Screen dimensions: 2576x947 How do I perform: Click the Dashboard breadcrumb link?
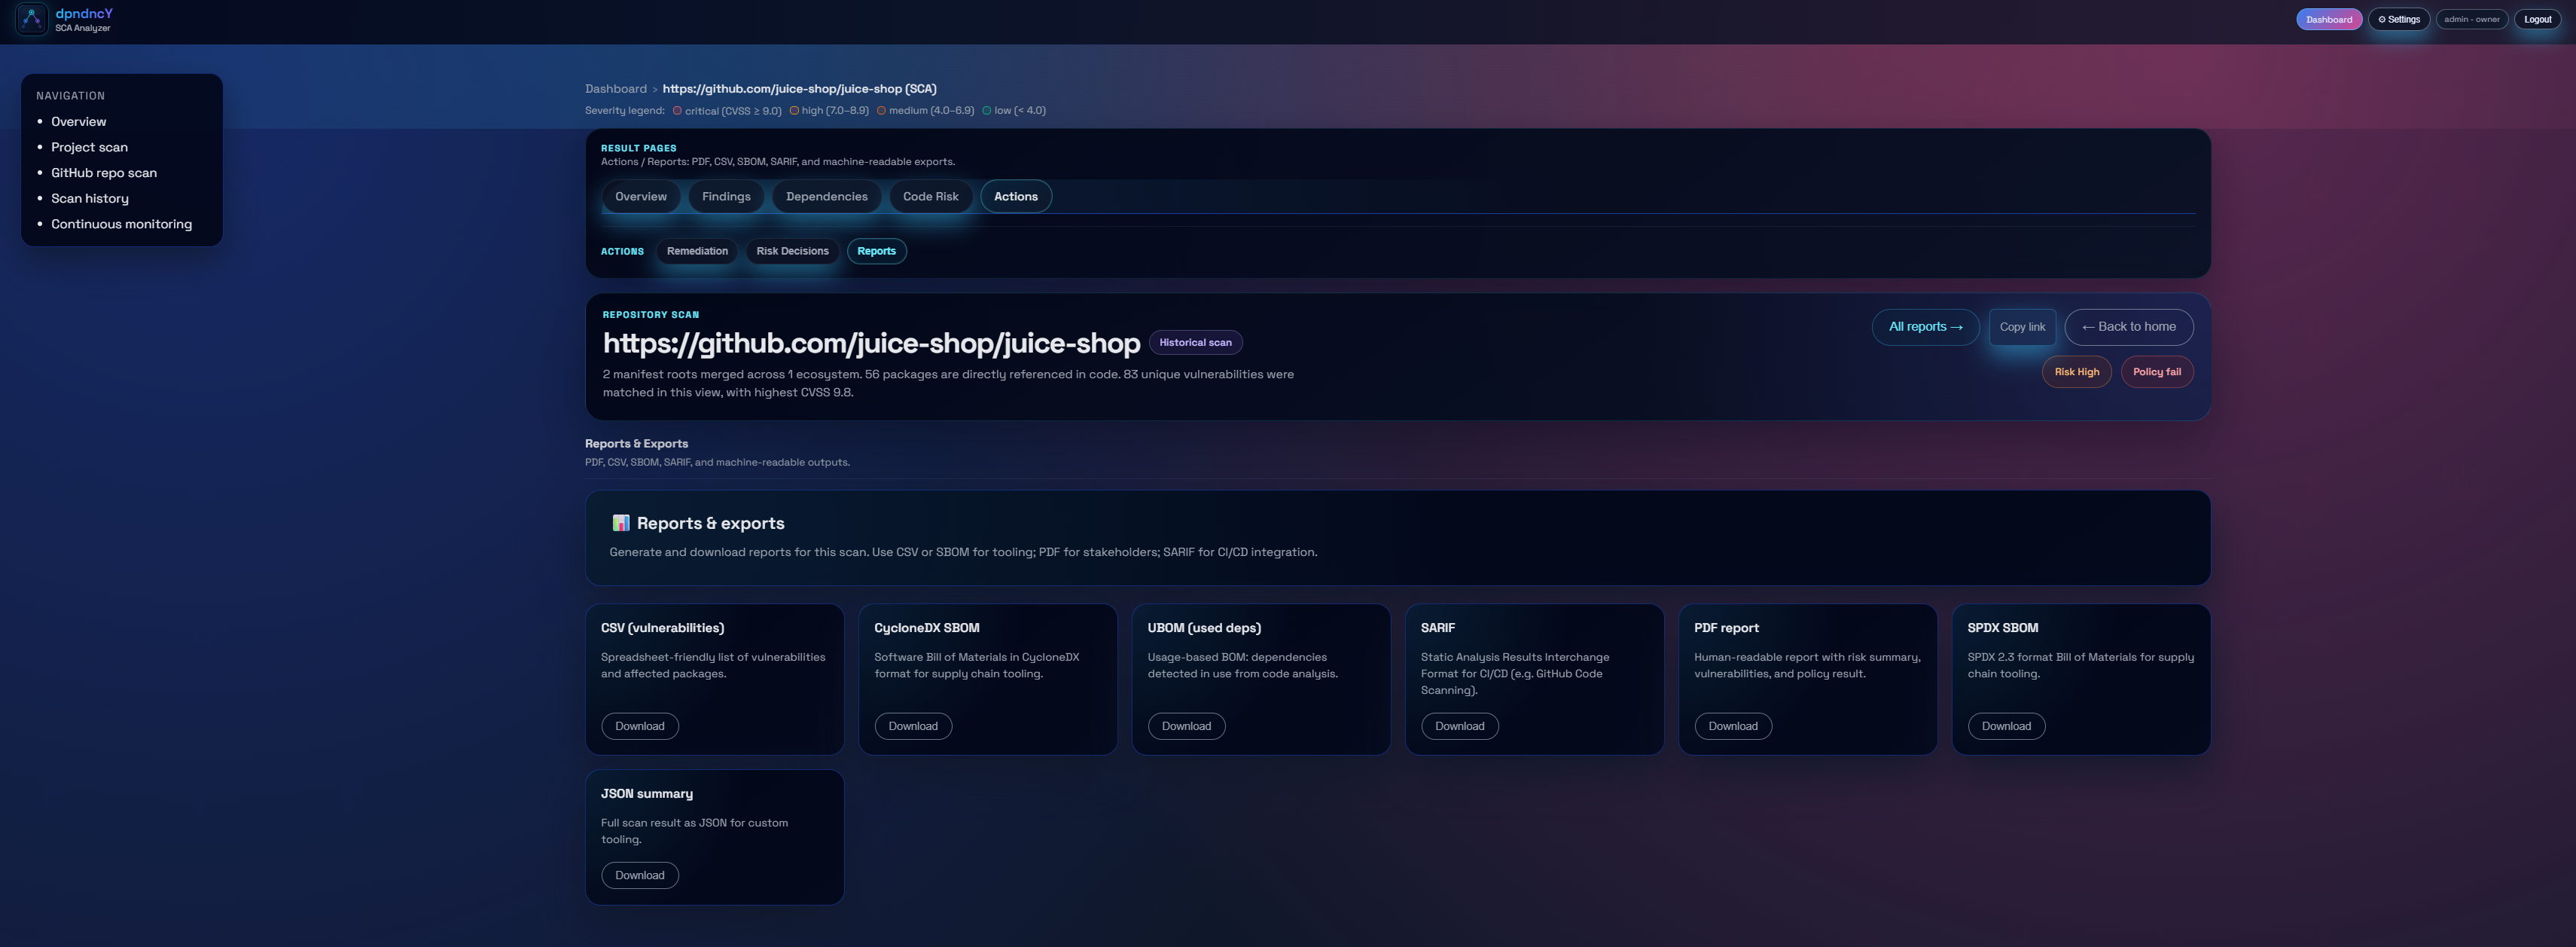point(615,89)
